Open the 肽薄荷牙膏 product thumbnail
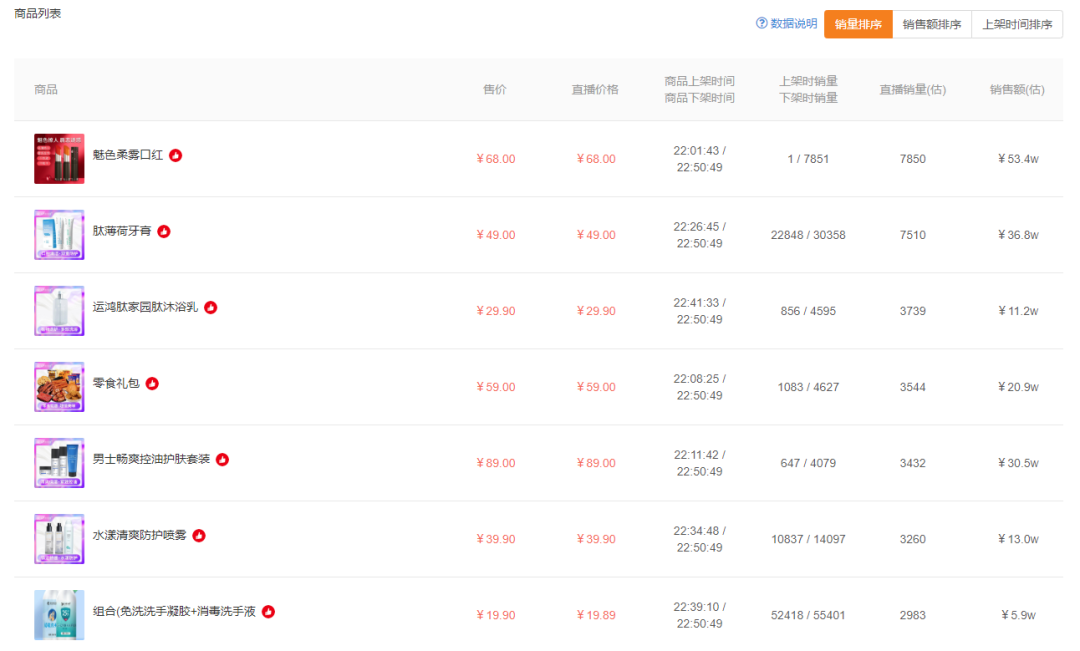This screenshot has height=651, width=1080. [x=59, y=235]
